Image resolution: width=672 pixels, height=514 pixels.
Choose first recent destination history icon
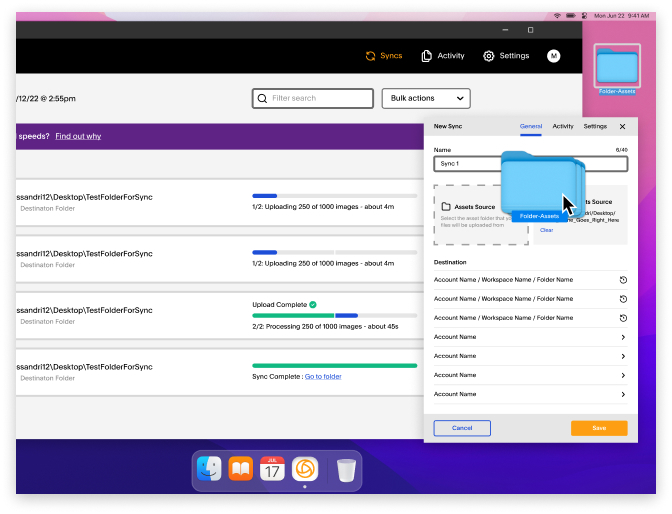pyautogui.click(x=623, y=280)
